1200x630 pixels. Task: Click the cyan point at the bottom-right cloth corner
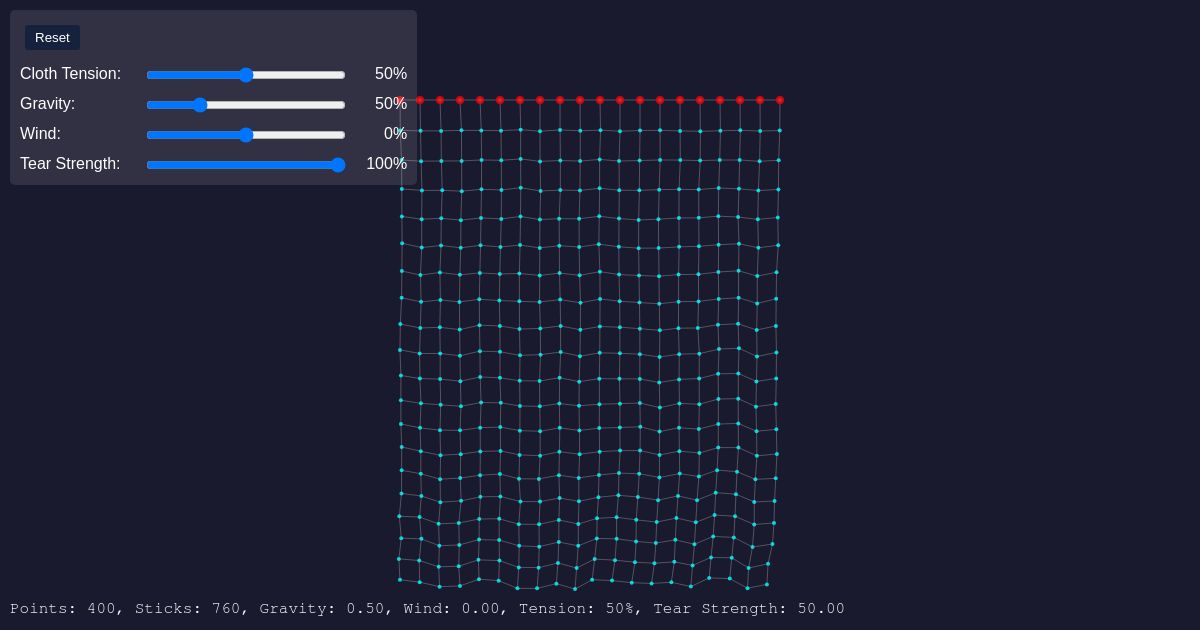tap(766, 584)
